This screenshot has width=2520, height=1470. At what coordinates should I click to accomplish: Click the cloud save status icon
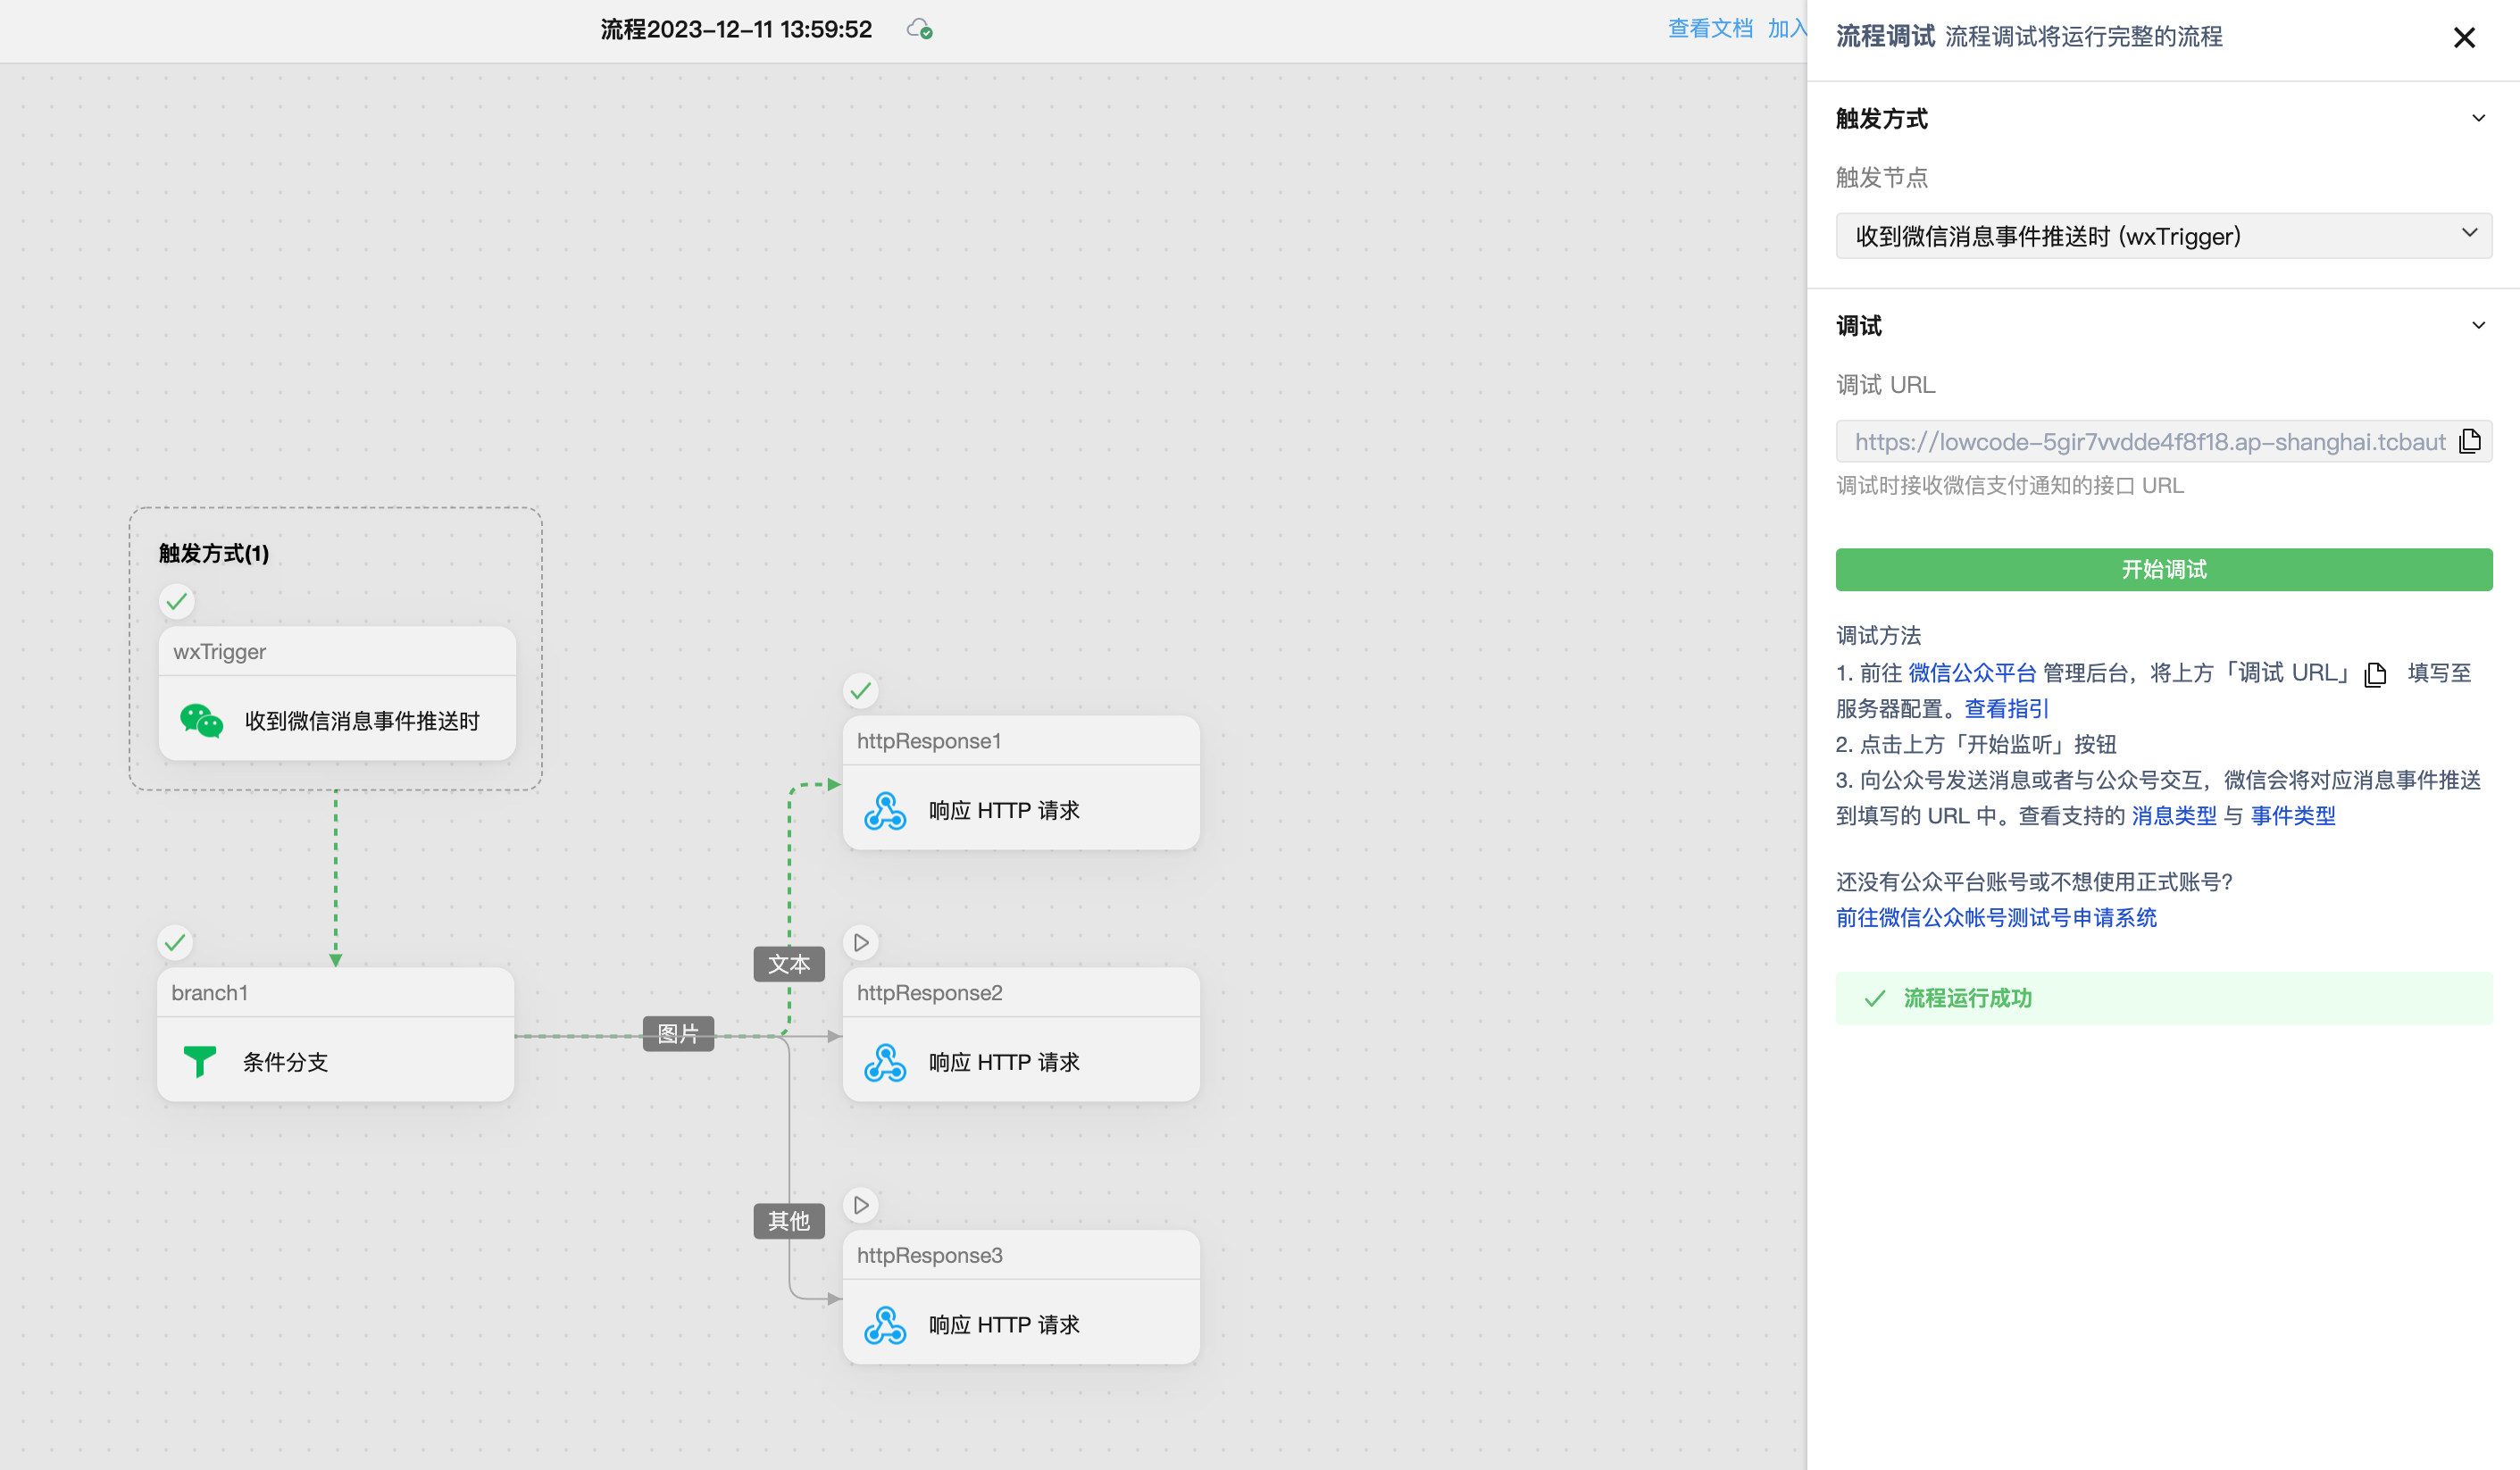point(919,29)
